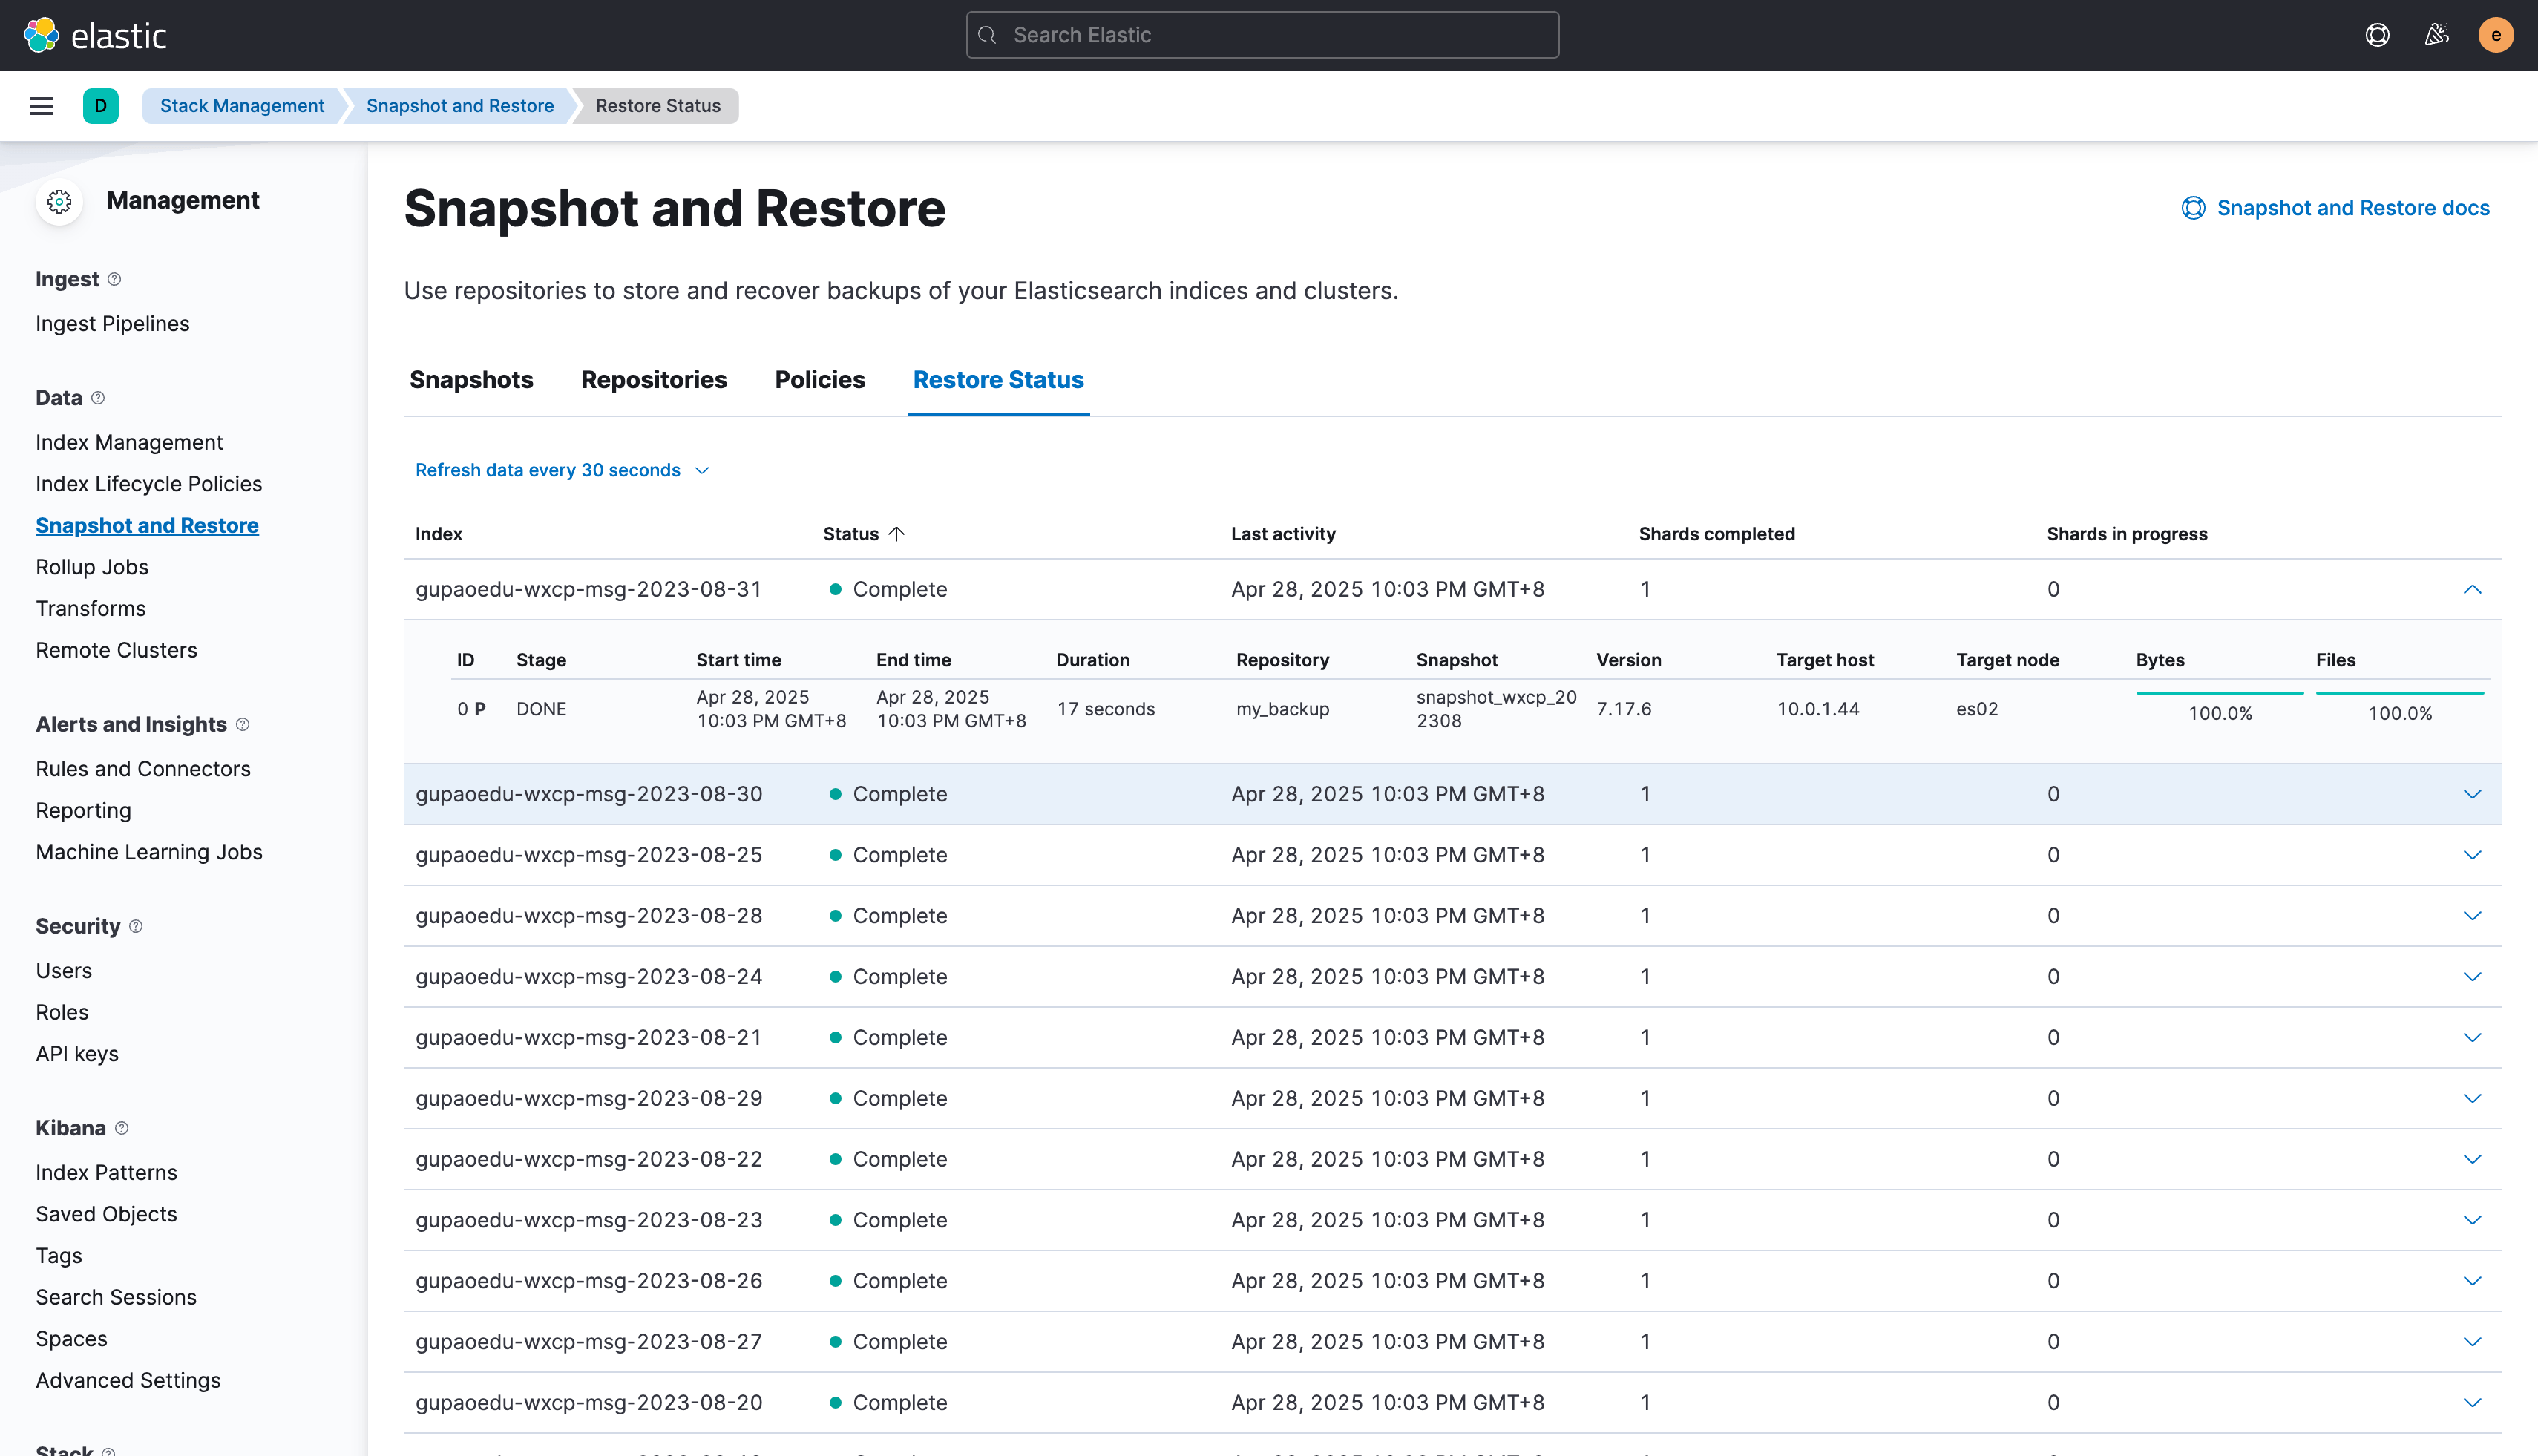
Task: Click the search magnifier icon
Action: point(987,35)
